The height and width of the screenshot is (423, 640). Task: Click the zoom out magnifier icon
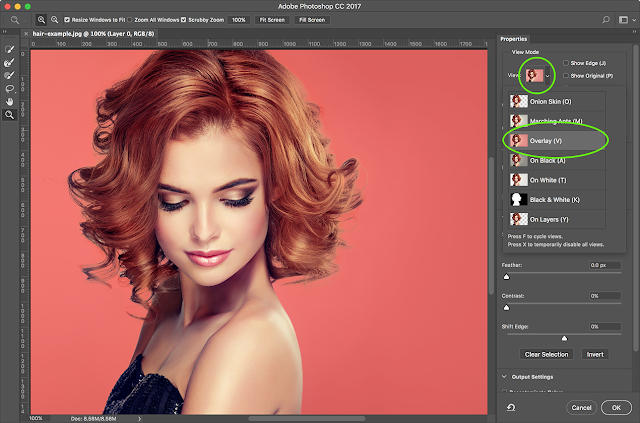(x=52, y=19)
